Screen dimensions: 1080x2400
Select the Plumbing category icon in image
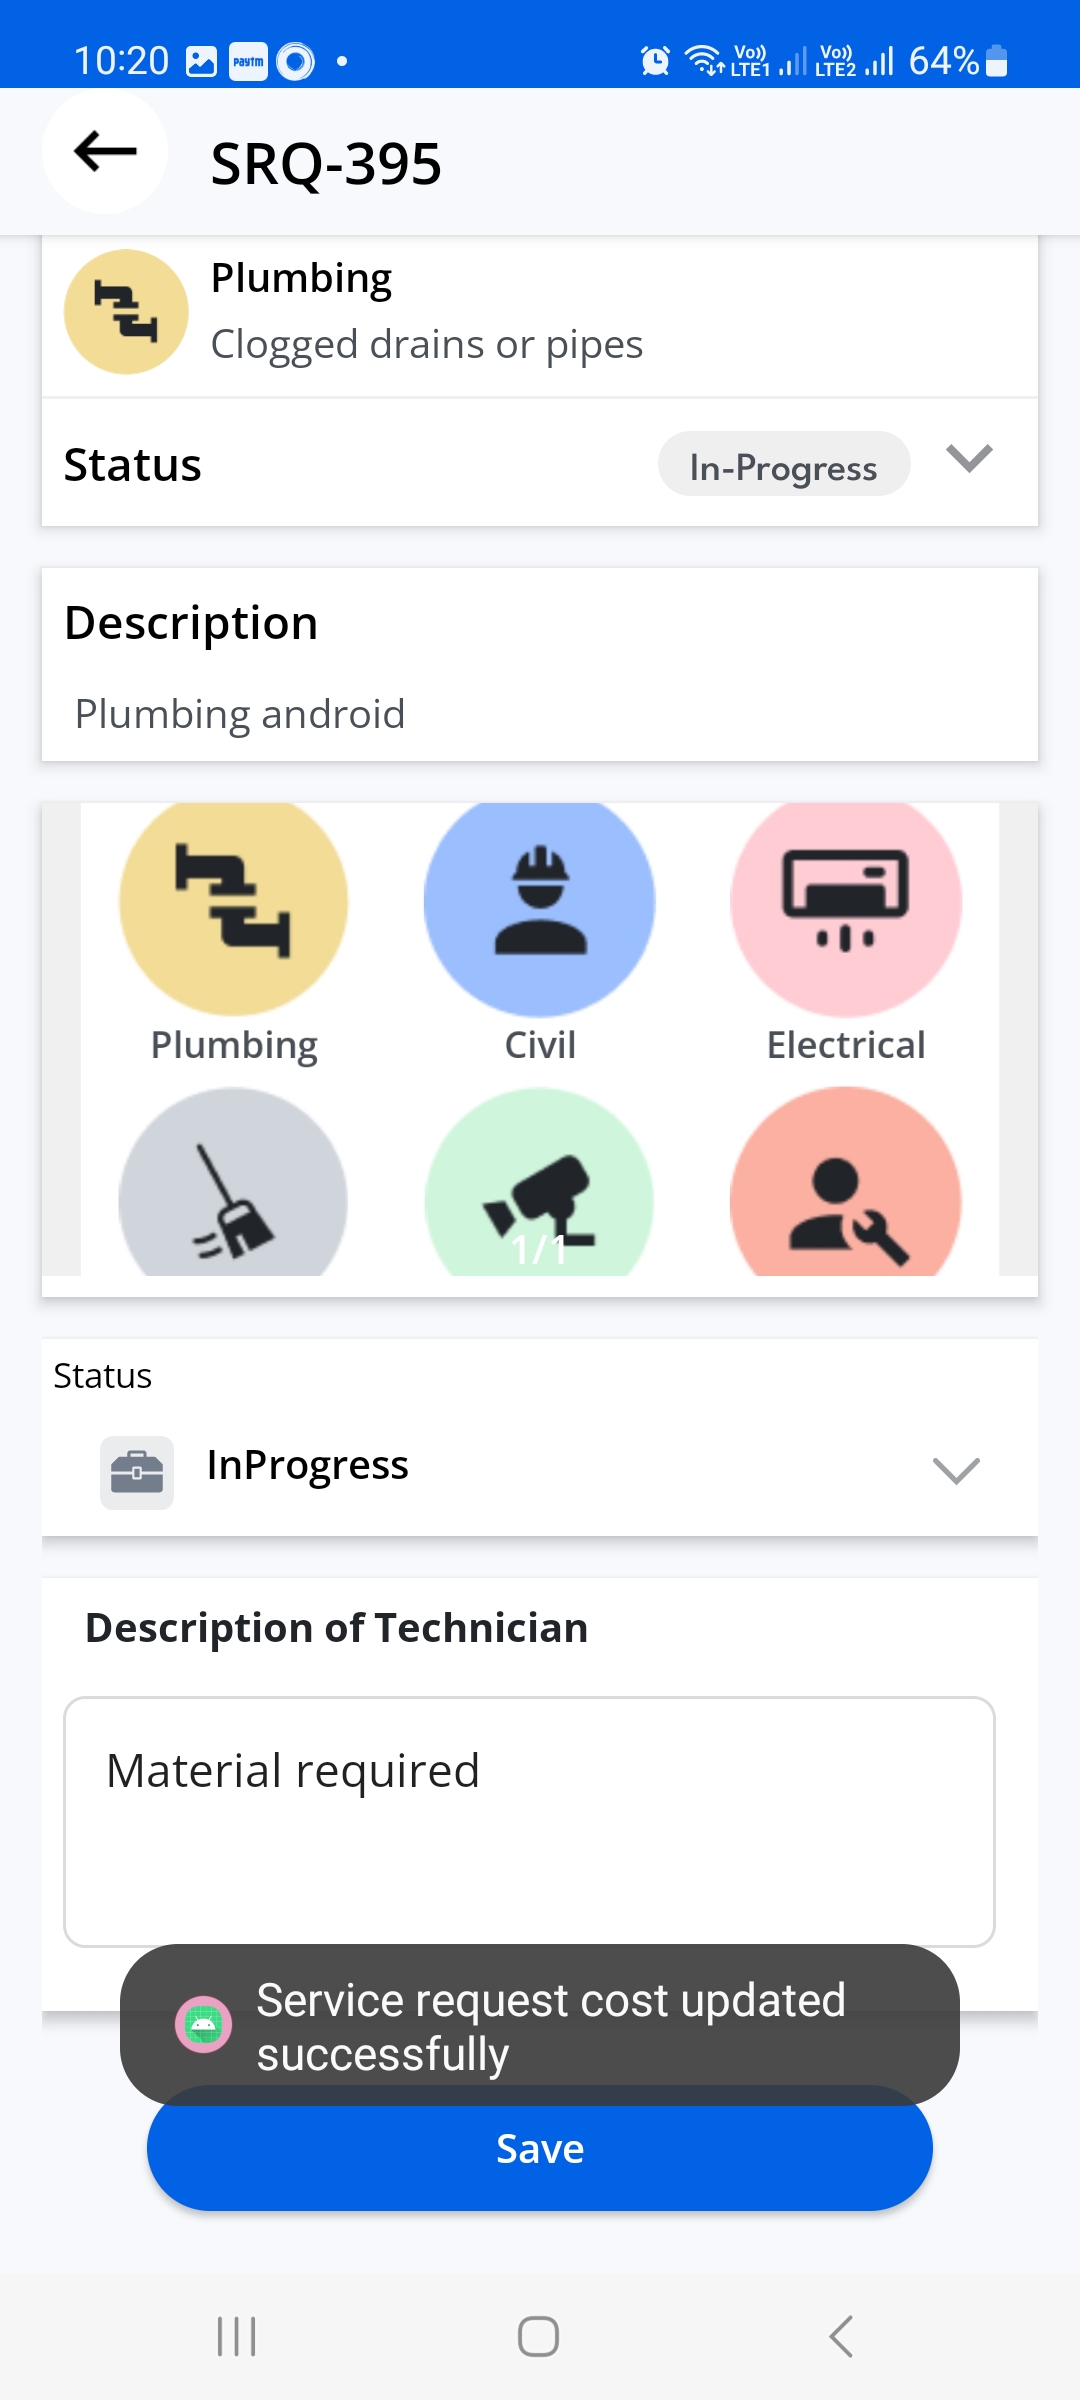[233, 907]
